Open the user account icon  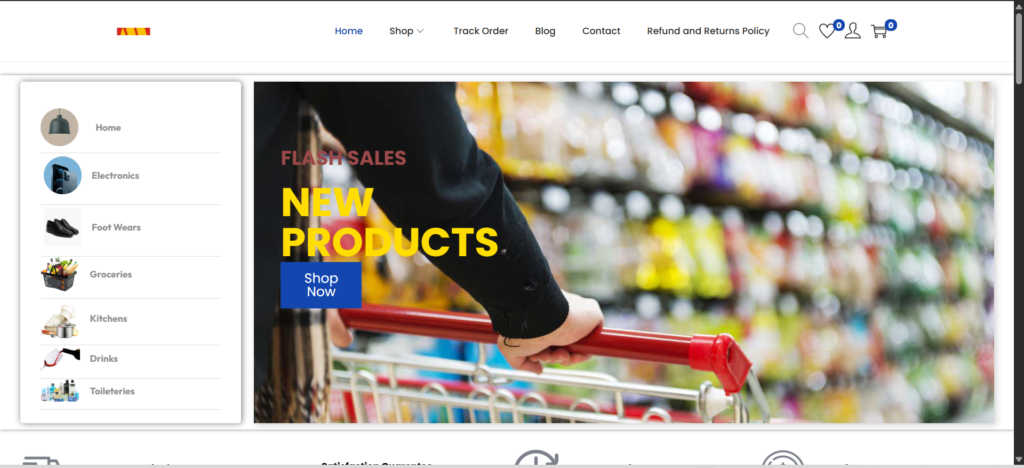pyautogui.click(x=852, y=31)
